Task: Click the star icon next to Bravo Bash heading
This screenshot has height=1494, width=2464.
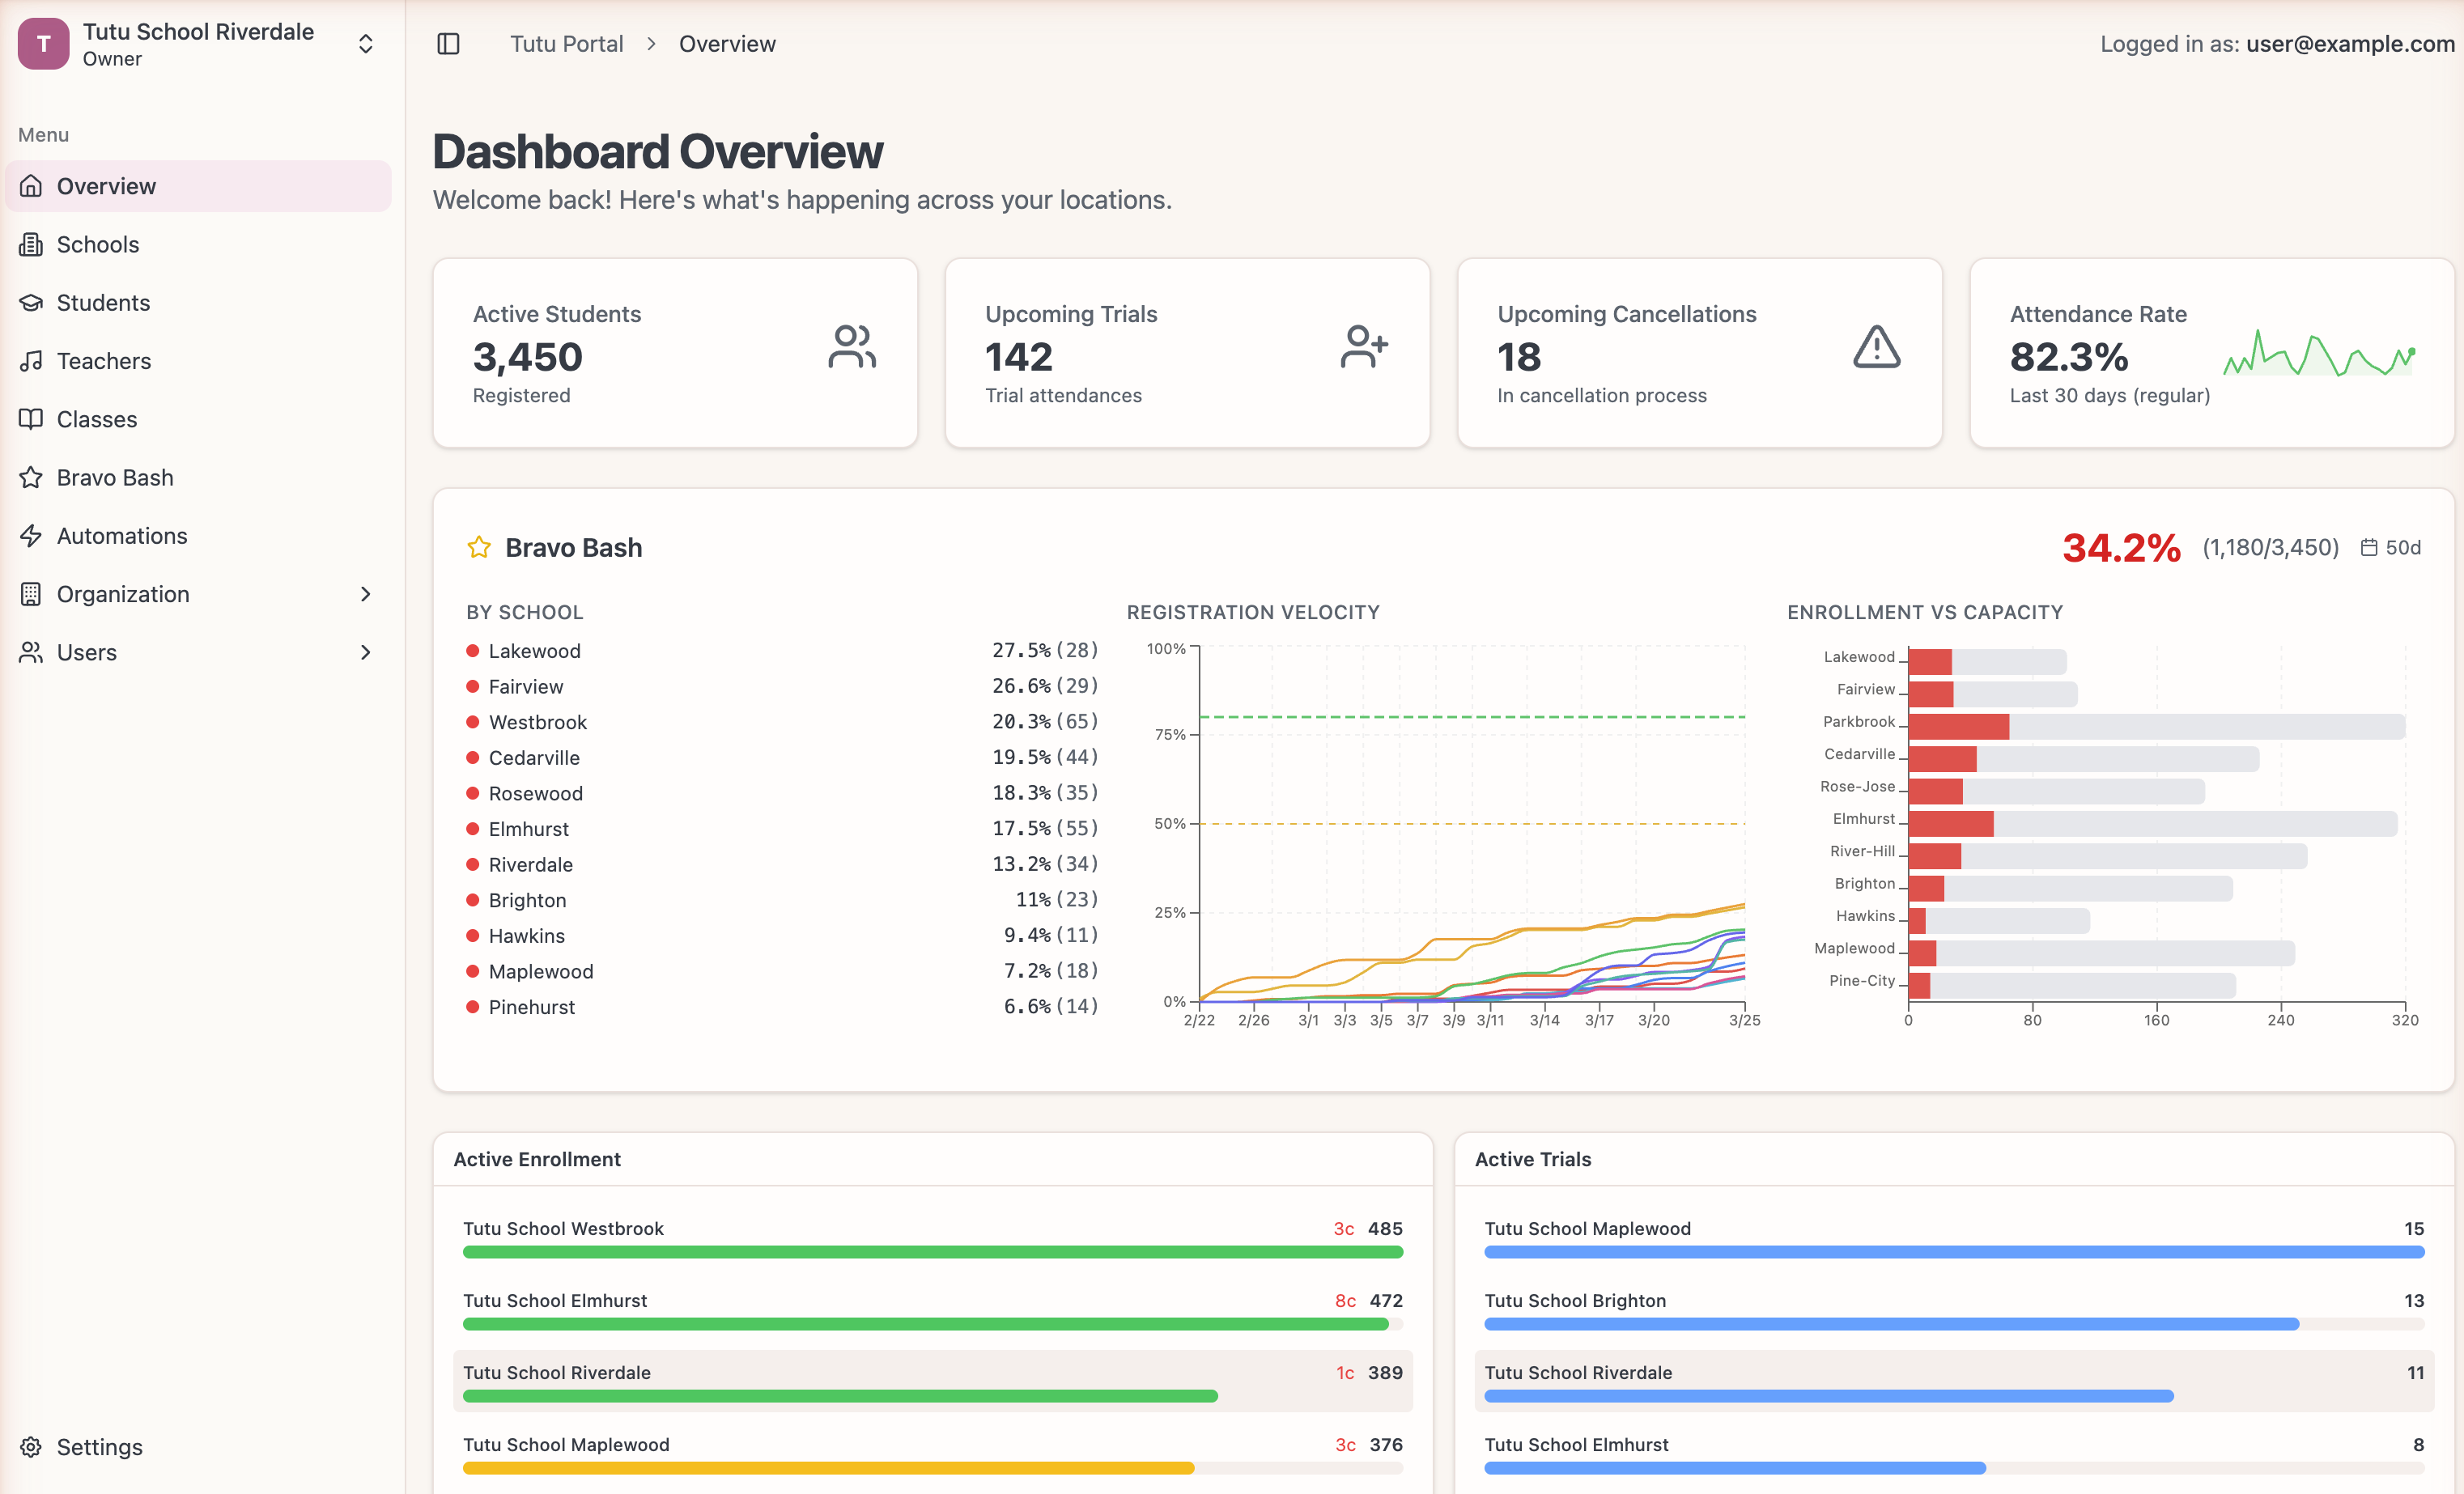Action: tap(480, 547)
